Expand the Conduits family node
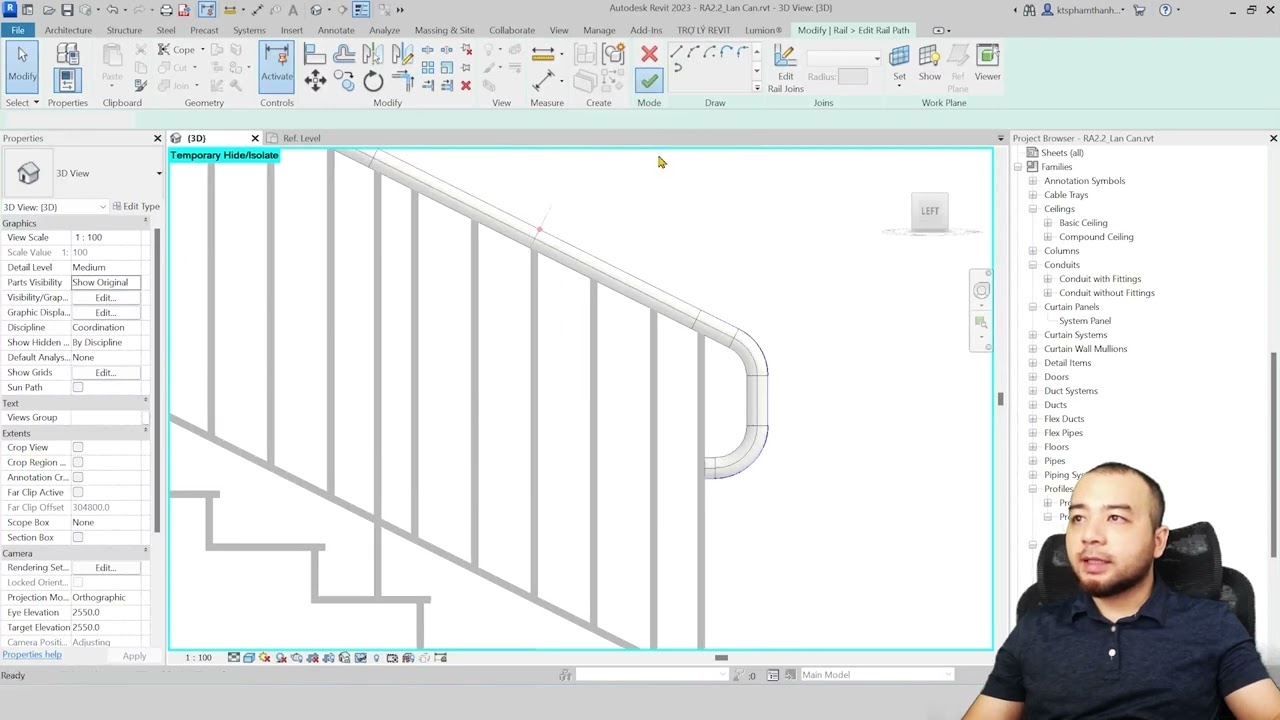Viewport: 1280px width, 720px height. tap(1033, 265)
